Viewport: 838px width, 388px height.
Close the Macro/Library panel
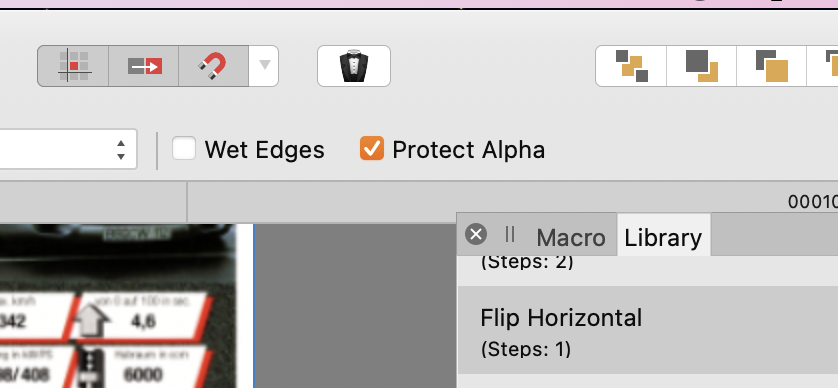tap(476, 234)
